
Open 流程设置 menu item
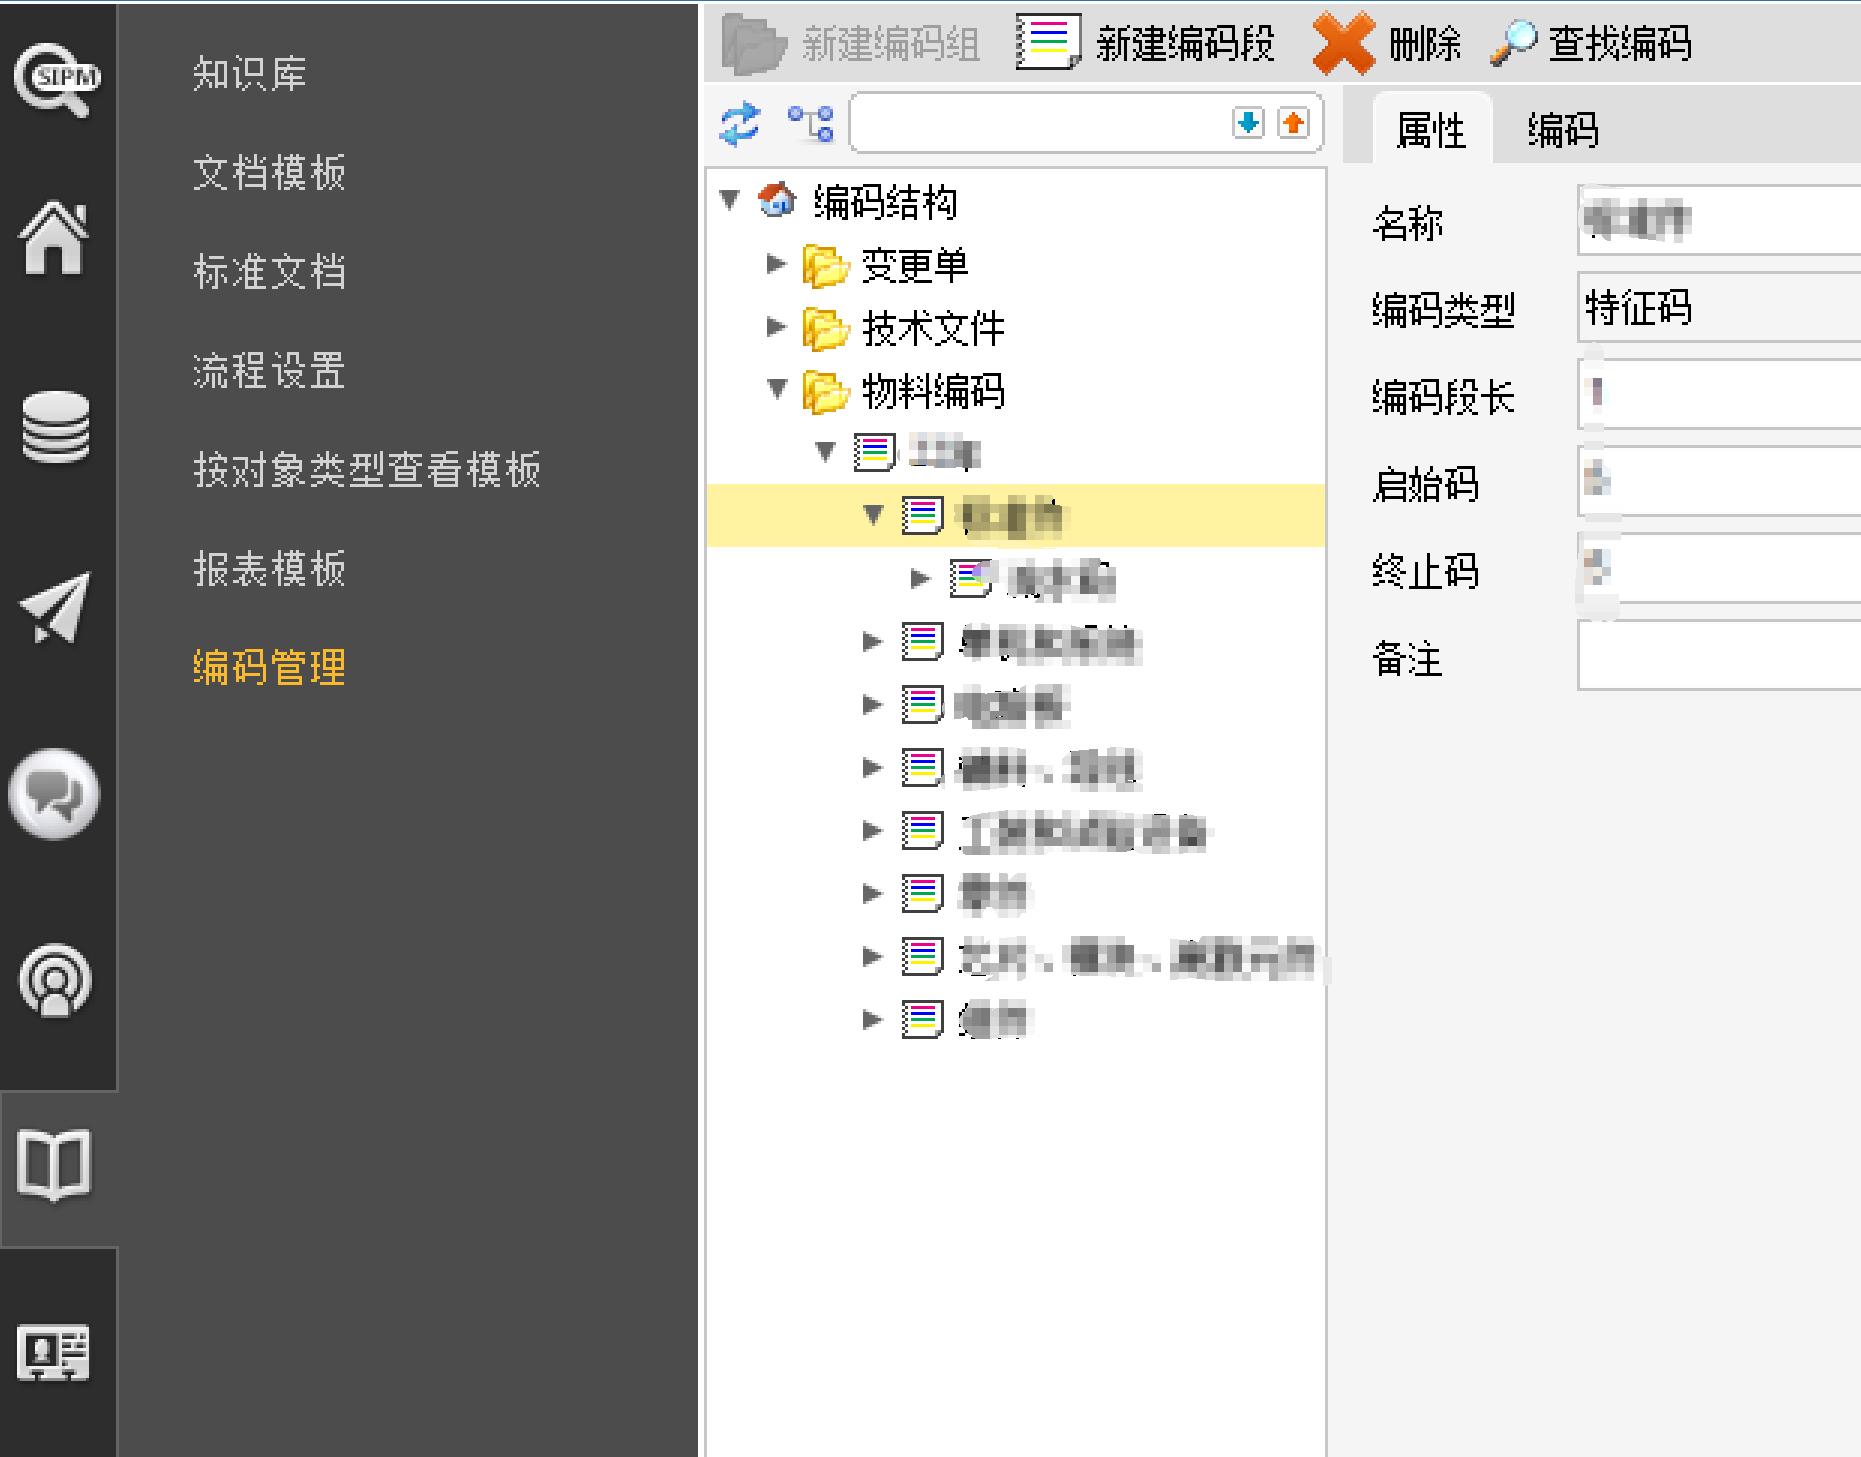pos(269,371)
